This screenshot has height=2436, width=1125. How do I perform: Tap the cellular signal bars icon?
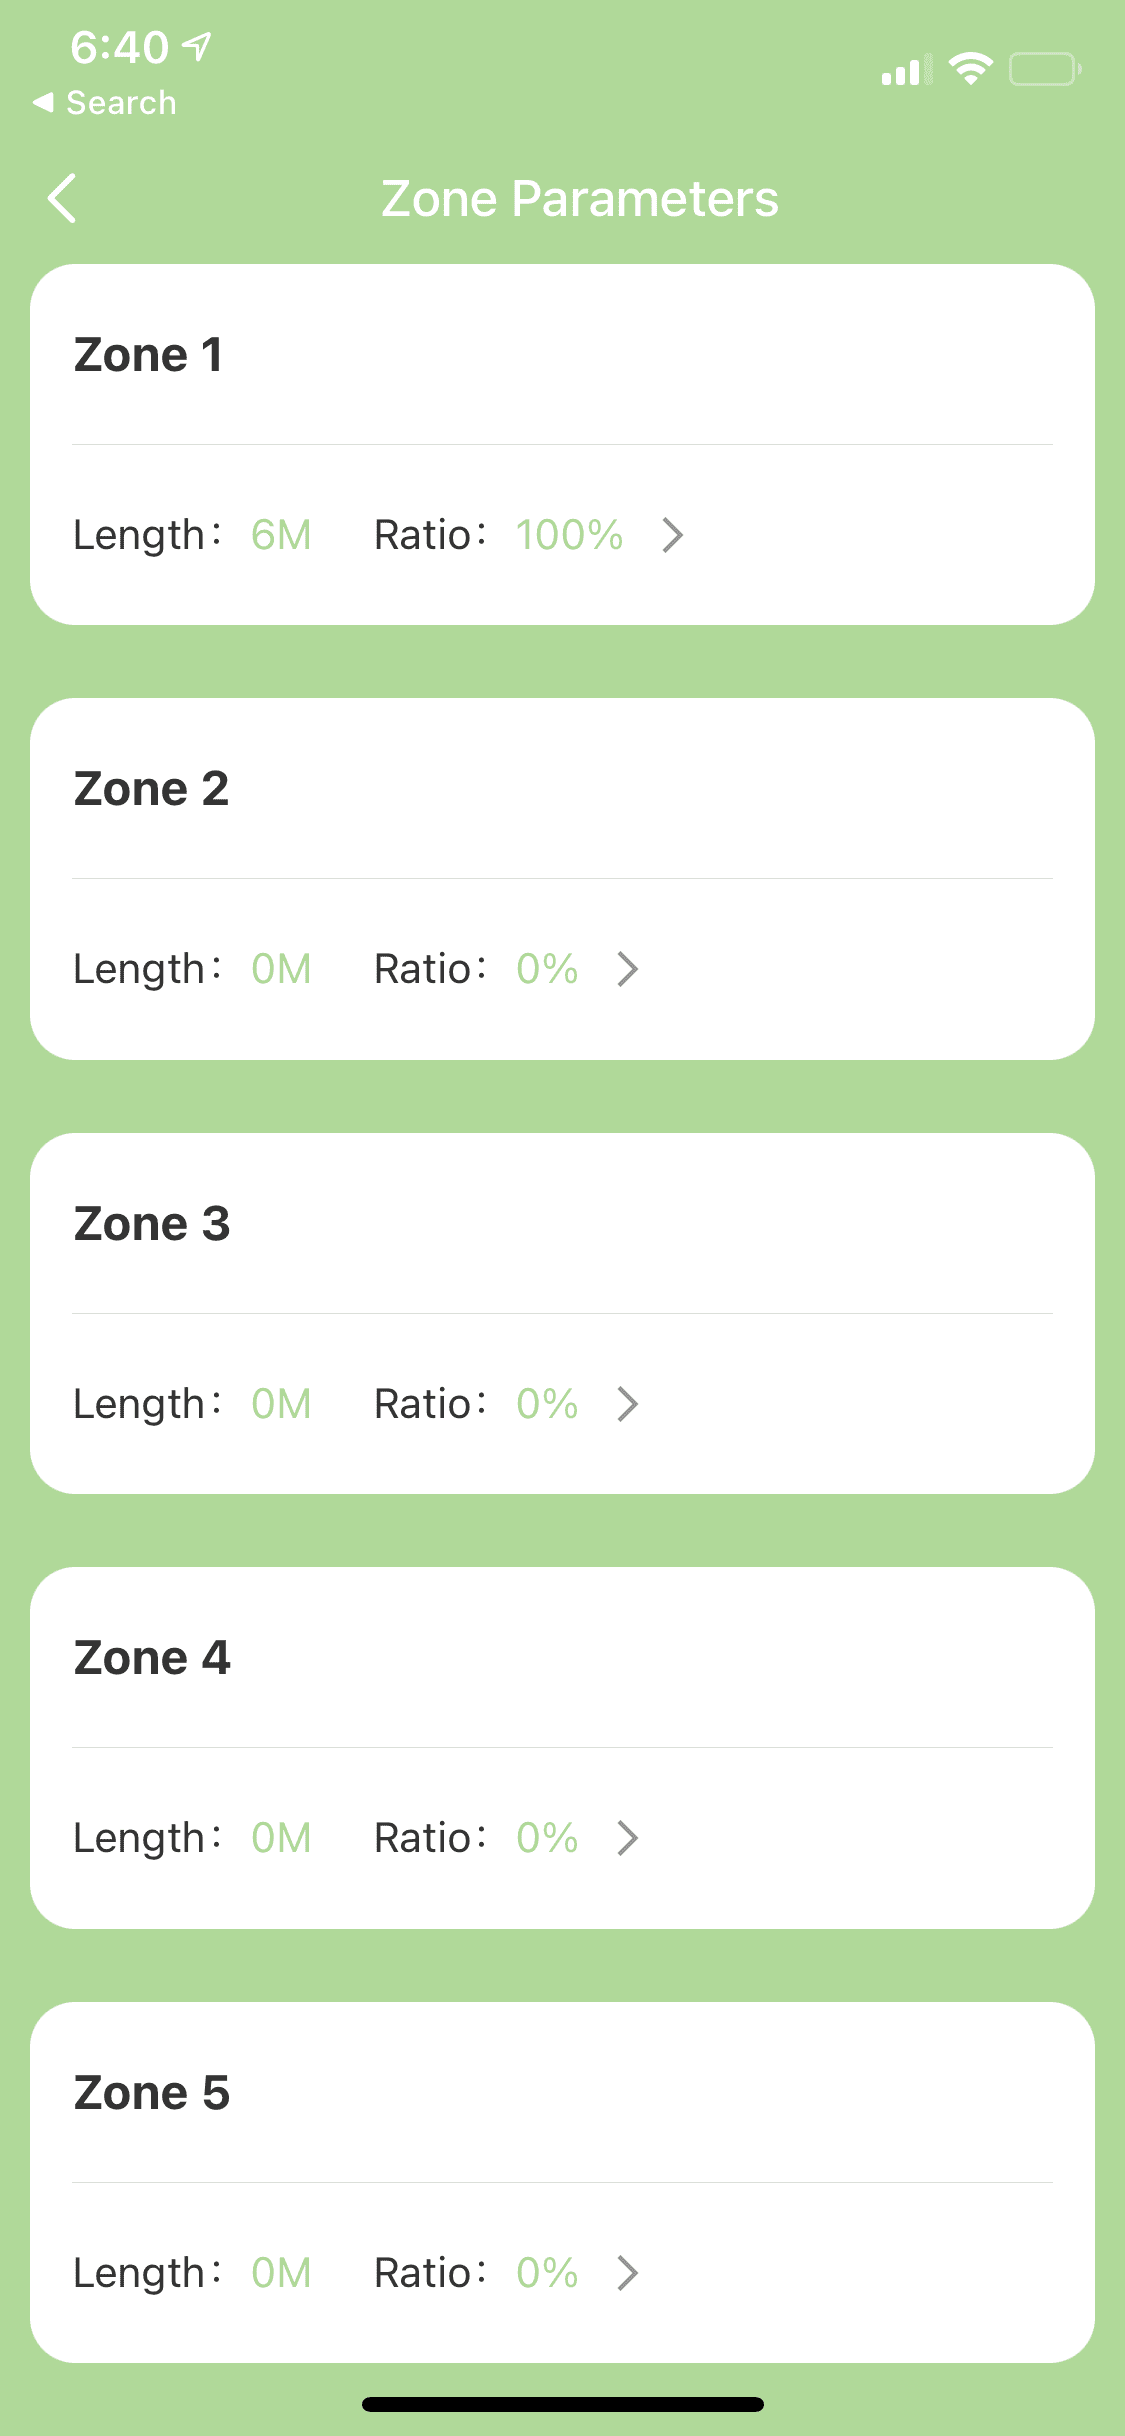906,70
